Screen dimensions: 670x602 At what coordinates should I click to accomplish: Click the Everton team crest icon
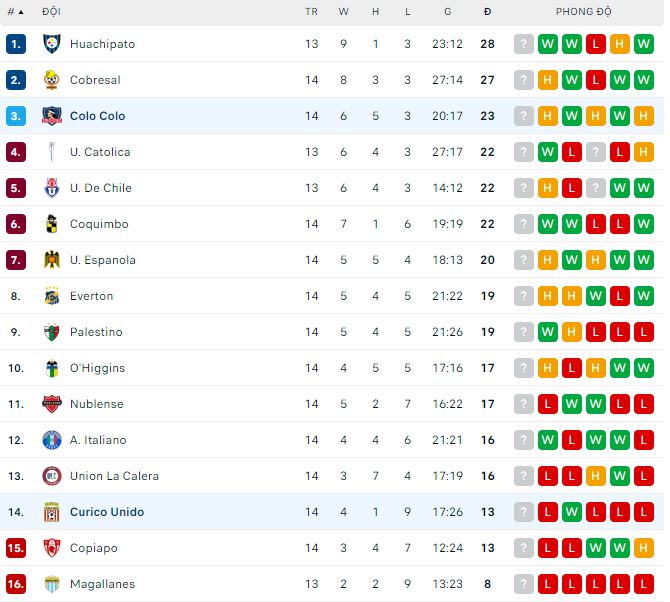[52, 296]
